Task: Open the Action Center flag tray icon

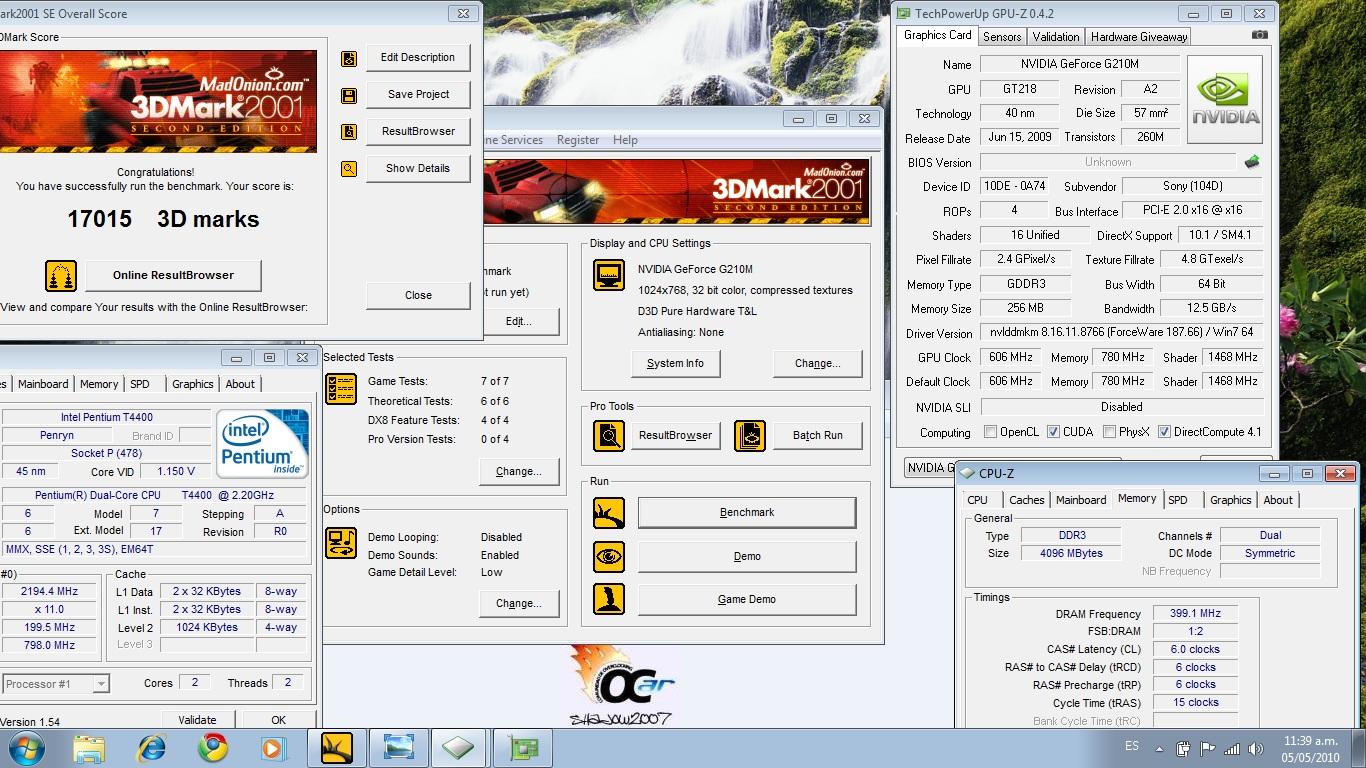Action: coord(1207,748)
